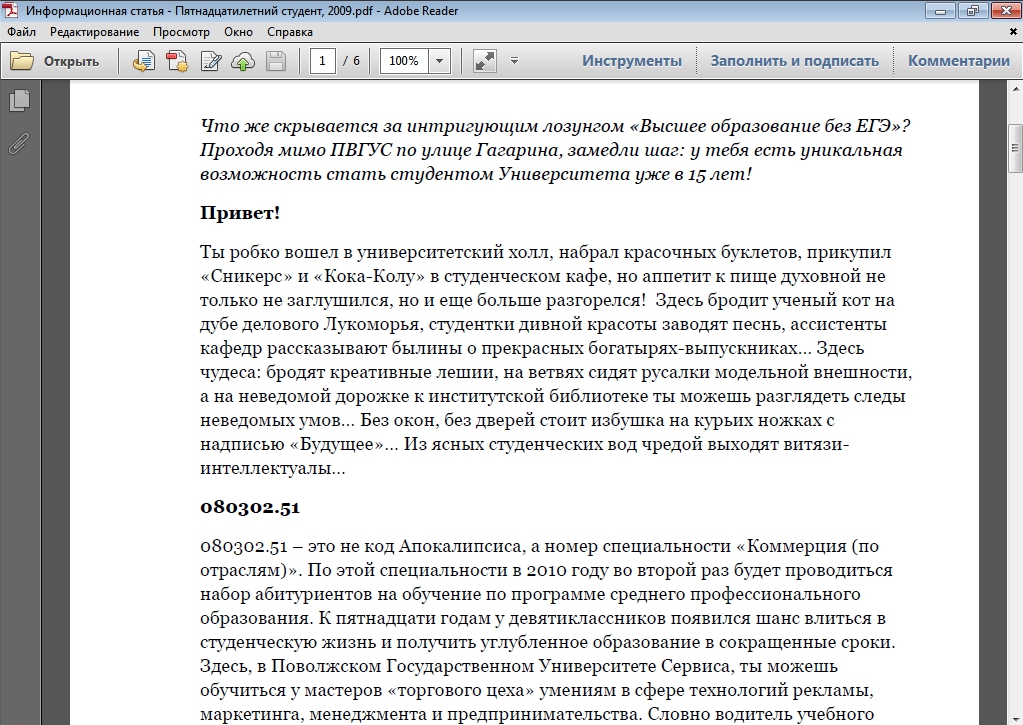Toggle read mode fullscreen icon

pyautogui.click(x=484, y=61)
